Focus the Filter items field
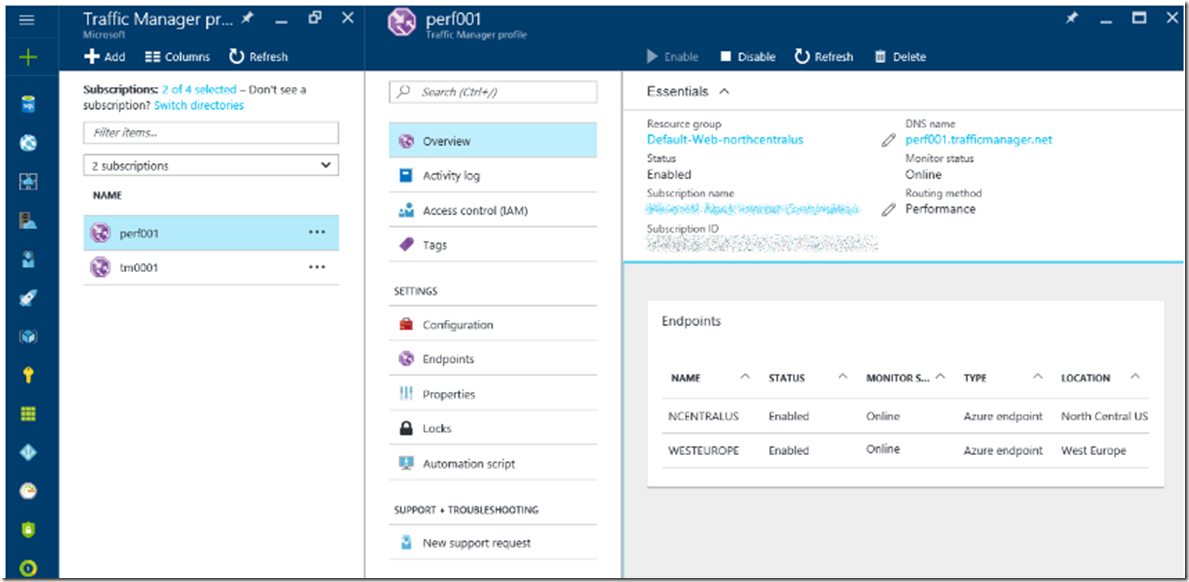 point(211,133)
